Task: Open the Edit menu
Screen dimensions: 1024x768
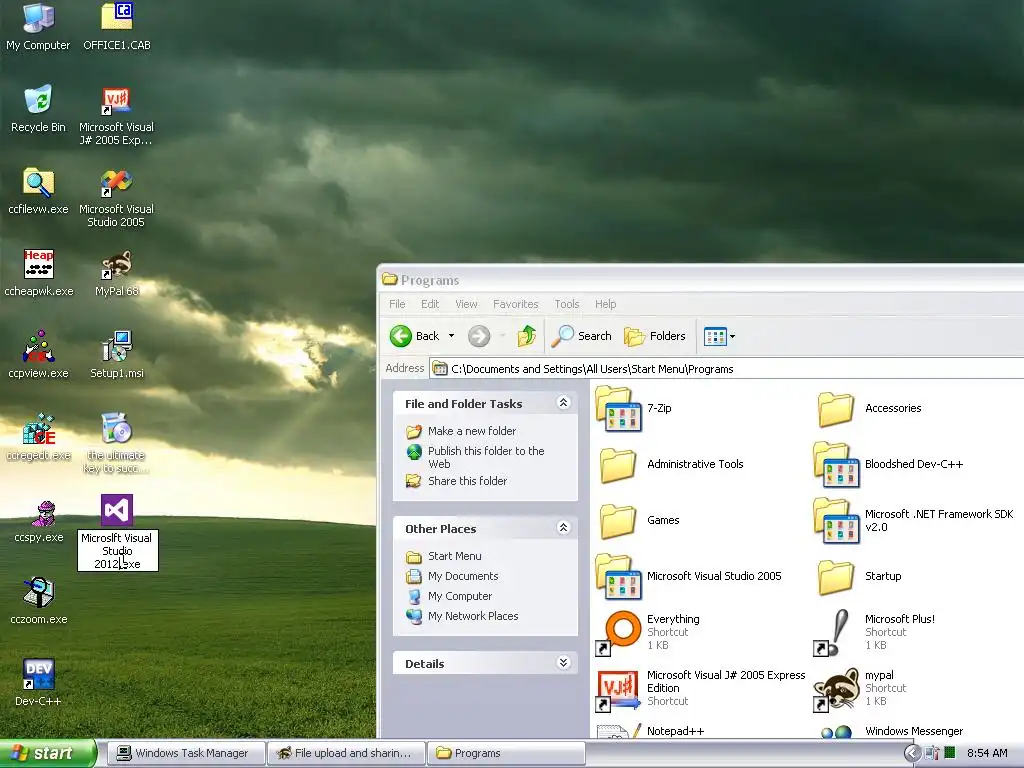Action: 430,304
